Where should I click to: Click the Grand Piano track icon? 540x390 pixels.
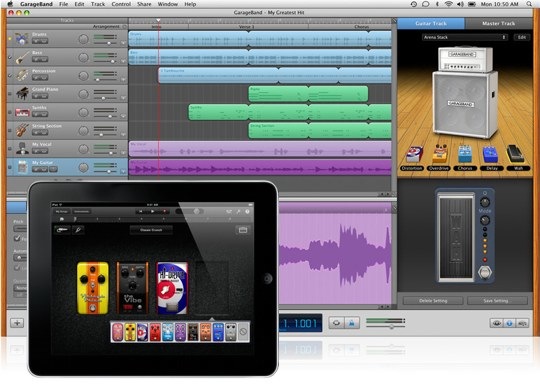point(22,94)
